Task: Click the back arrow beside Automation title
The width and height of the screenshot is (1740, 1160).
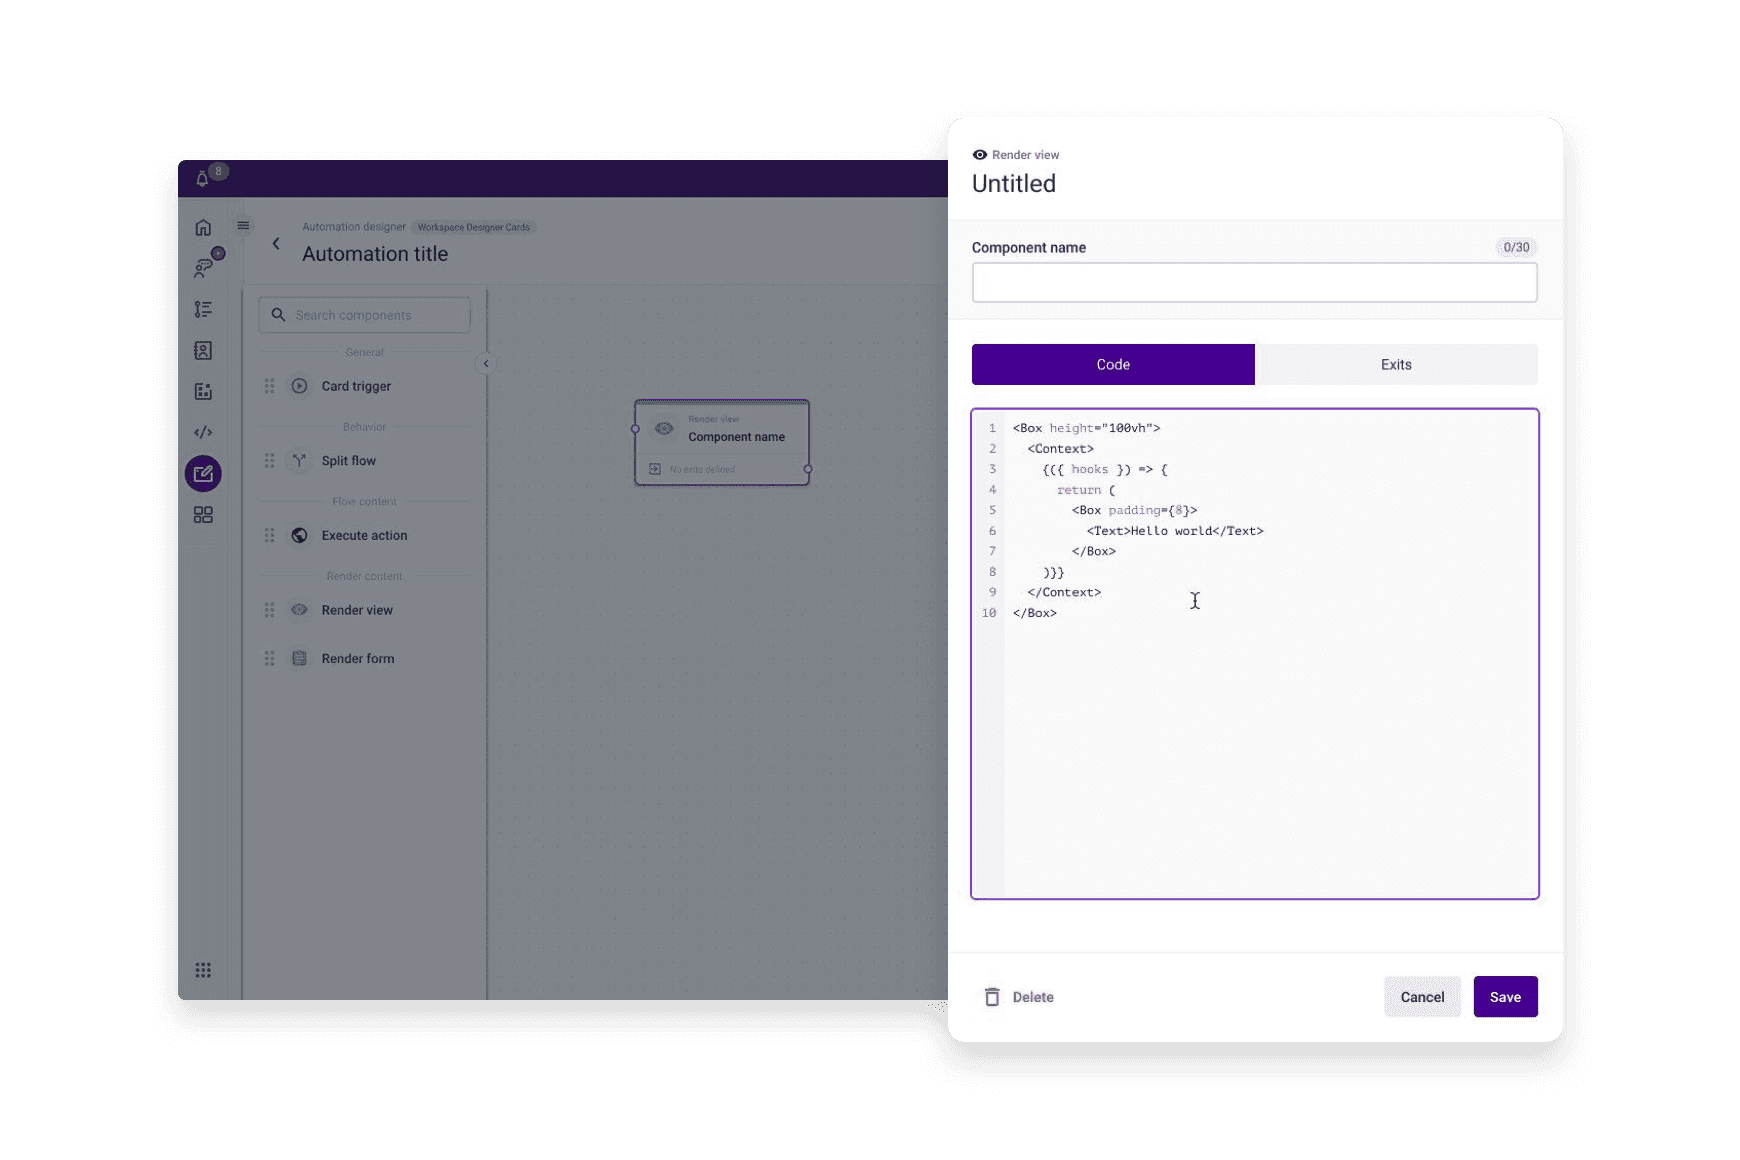Action: coord(277,243)
